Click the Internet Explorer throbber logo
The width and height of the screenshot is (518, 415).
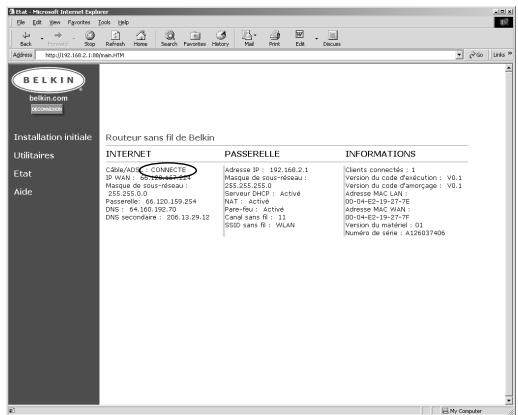[x=504, y=22]
